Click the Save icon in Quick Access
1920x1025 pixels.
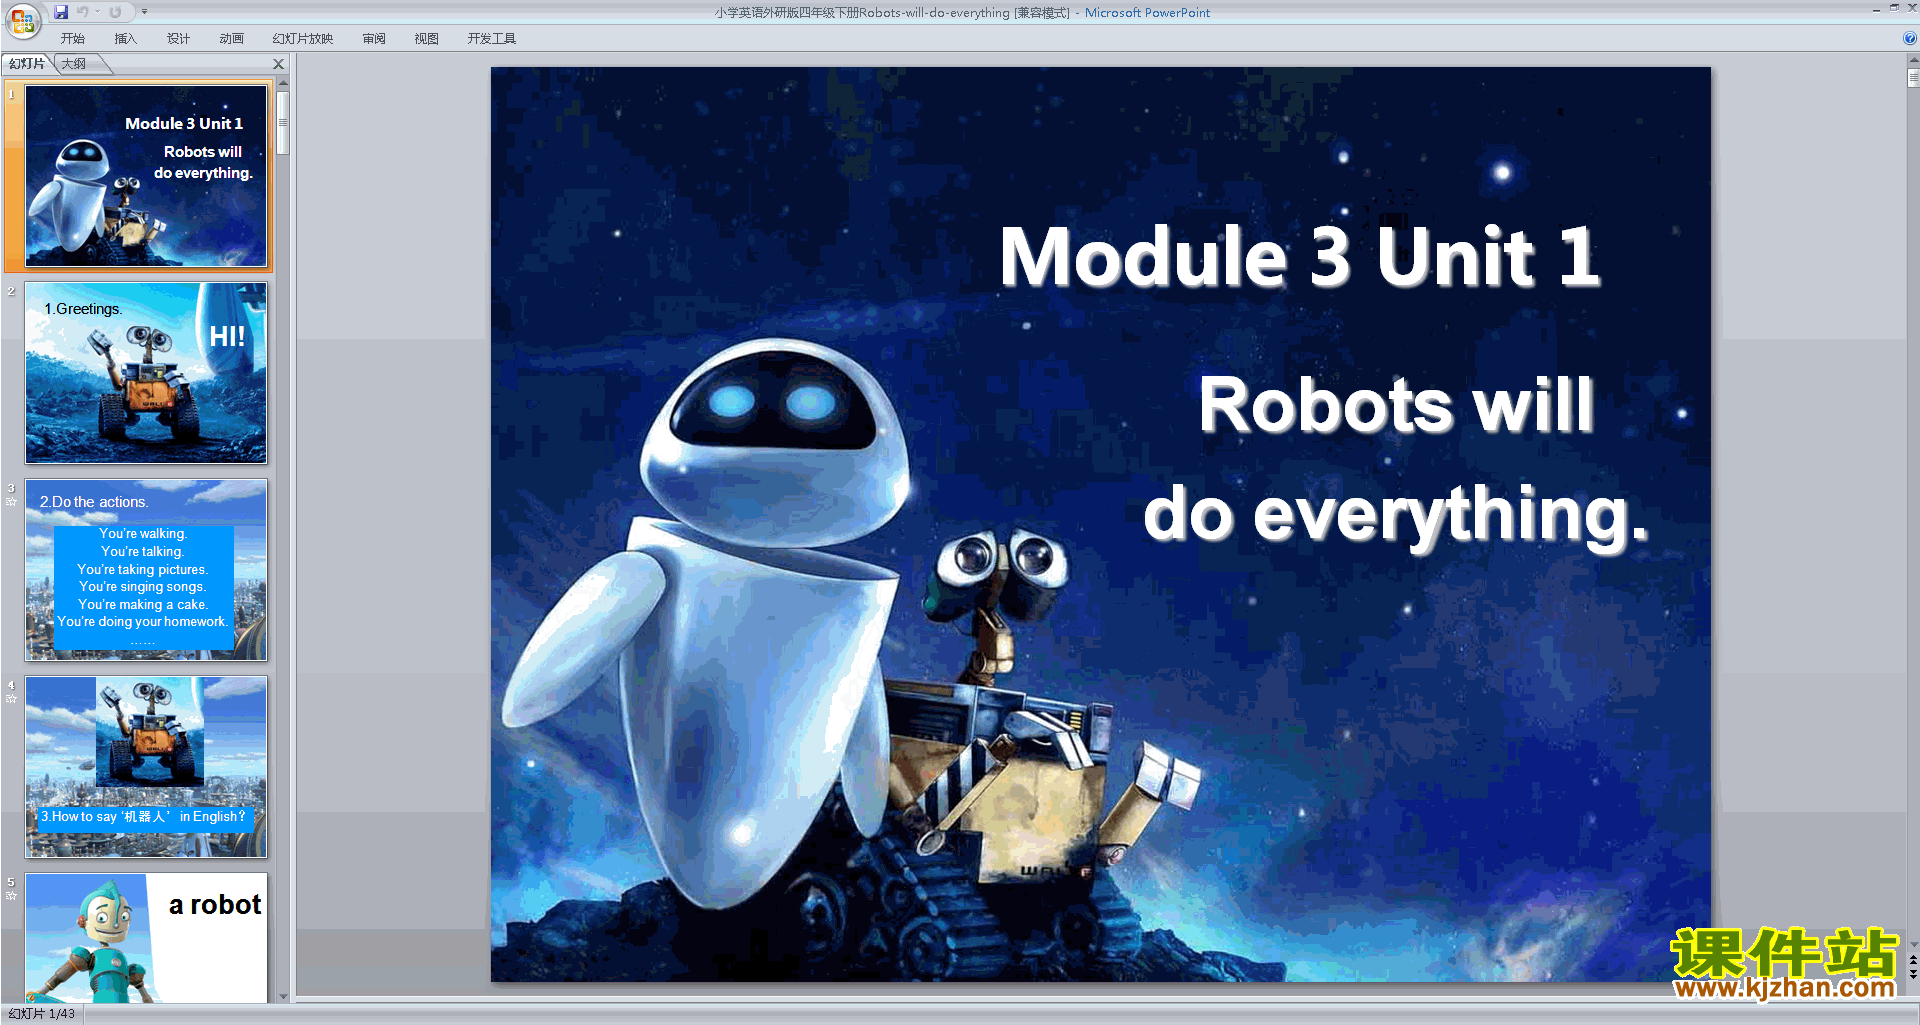(61, 12)
